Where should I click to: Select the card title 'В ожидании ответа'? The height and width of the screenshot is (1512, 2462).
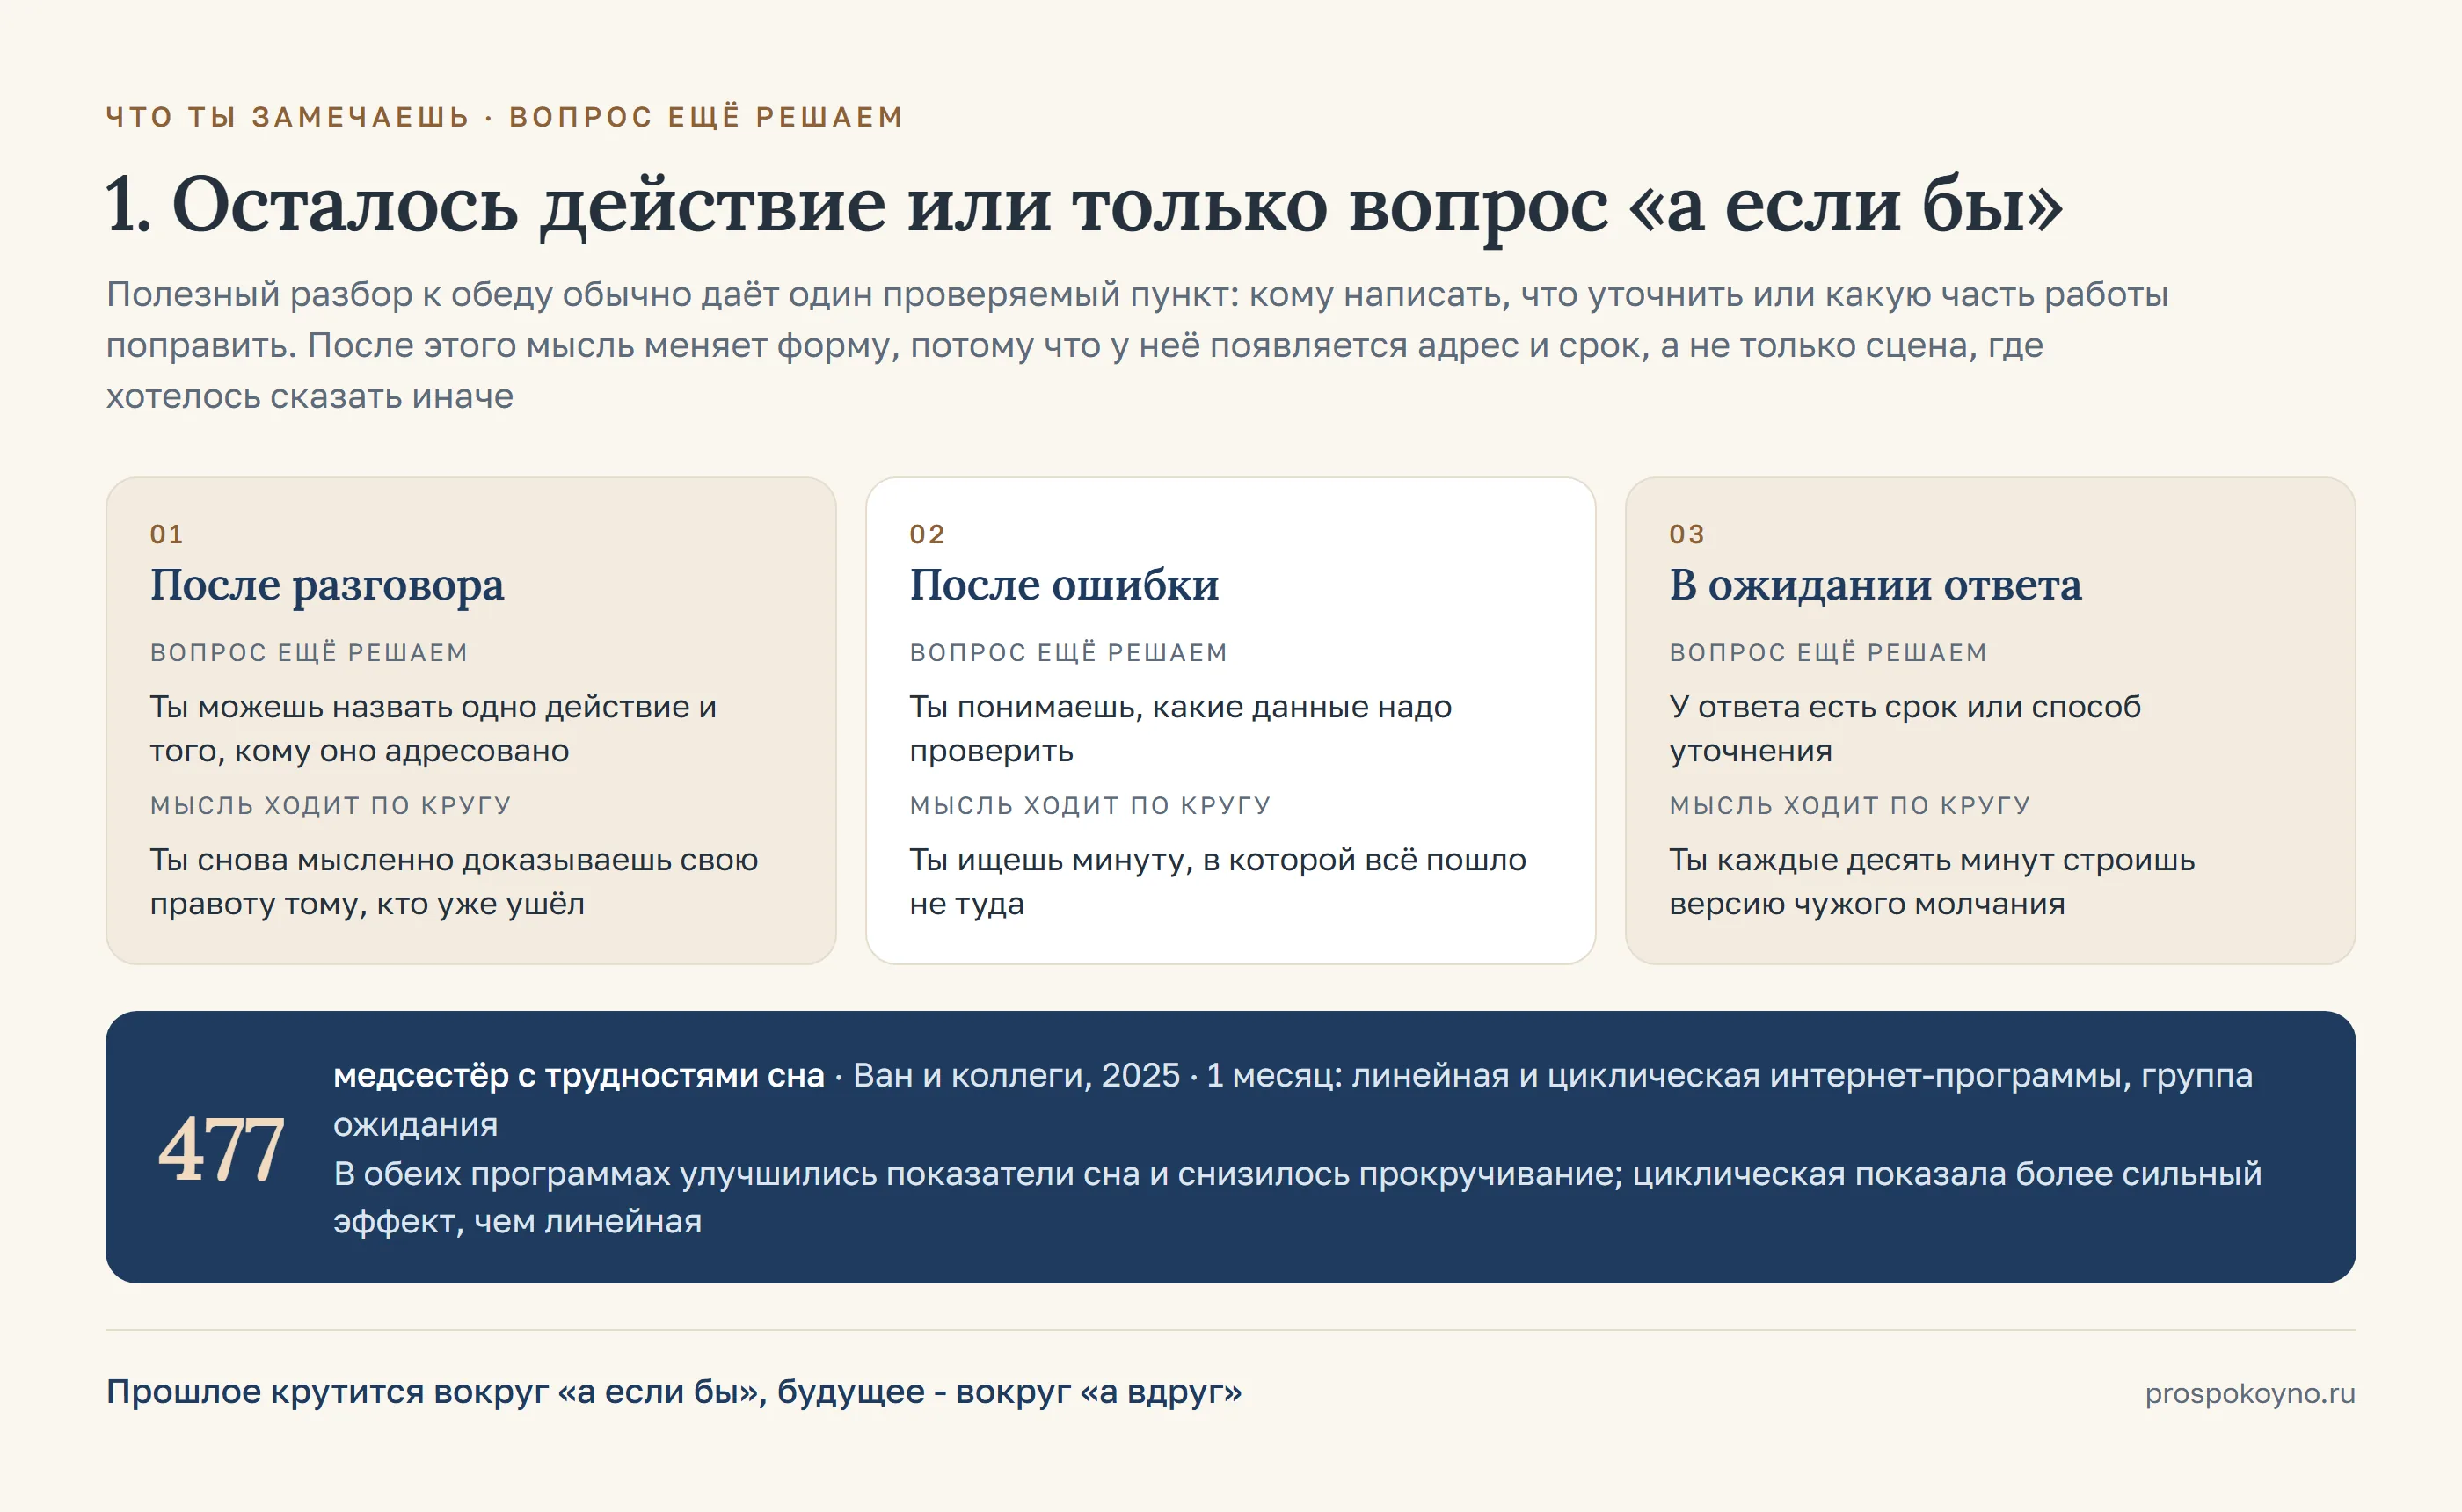point(1875,585)
